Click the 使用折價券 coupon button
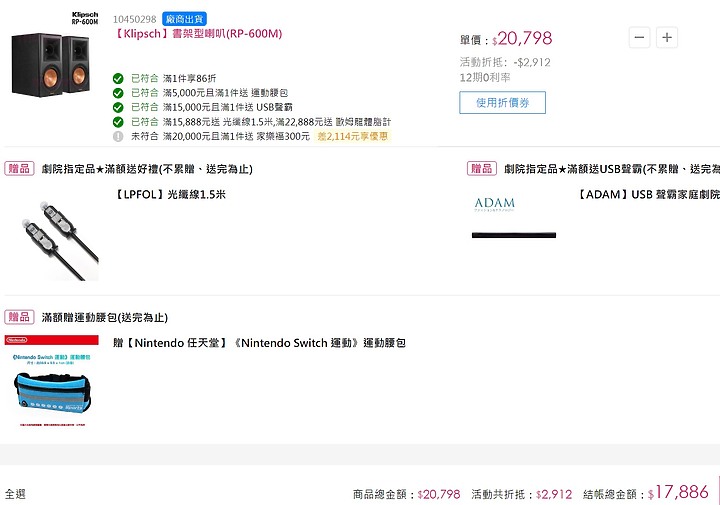The height and width of the screenshot is (505, 720). pyautogui.click(x=502, y=102)
